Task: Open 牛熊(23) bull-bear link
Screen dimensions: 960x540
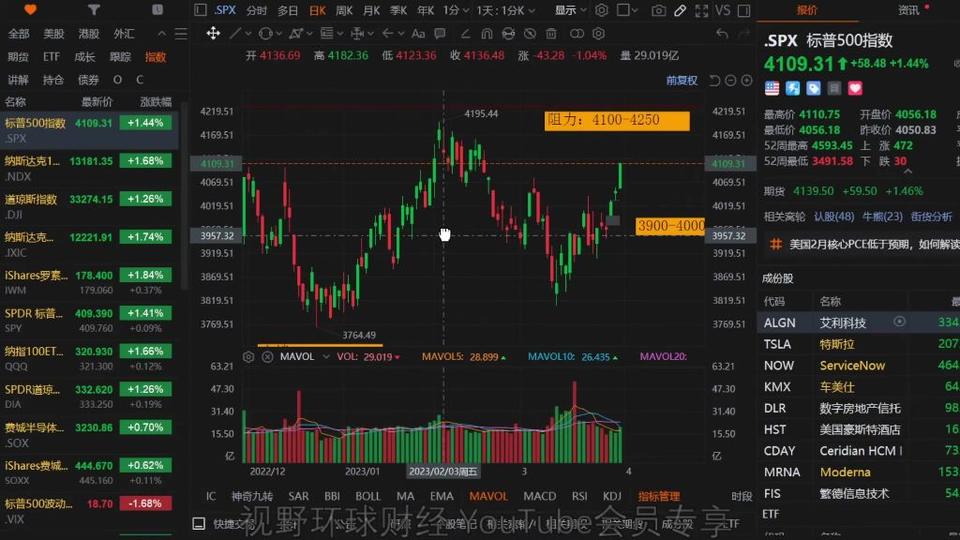Action: pyautogui.click(x=882, y=216)
